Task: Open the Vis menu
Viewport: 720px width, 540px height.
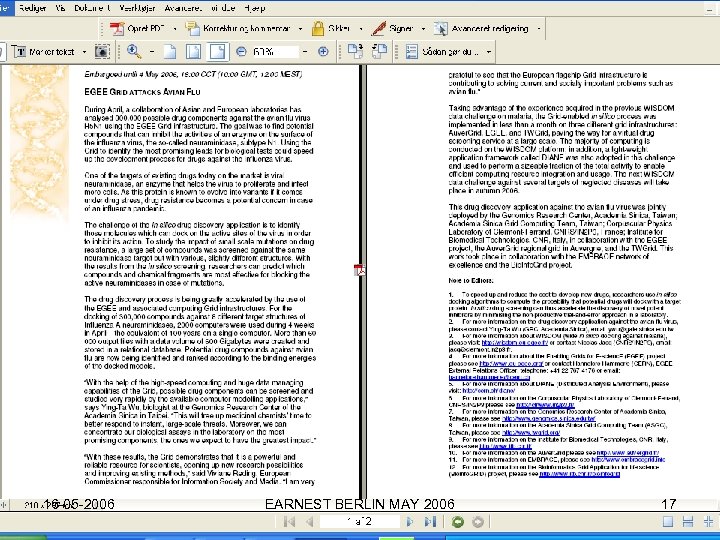Action: coord(60,8)
